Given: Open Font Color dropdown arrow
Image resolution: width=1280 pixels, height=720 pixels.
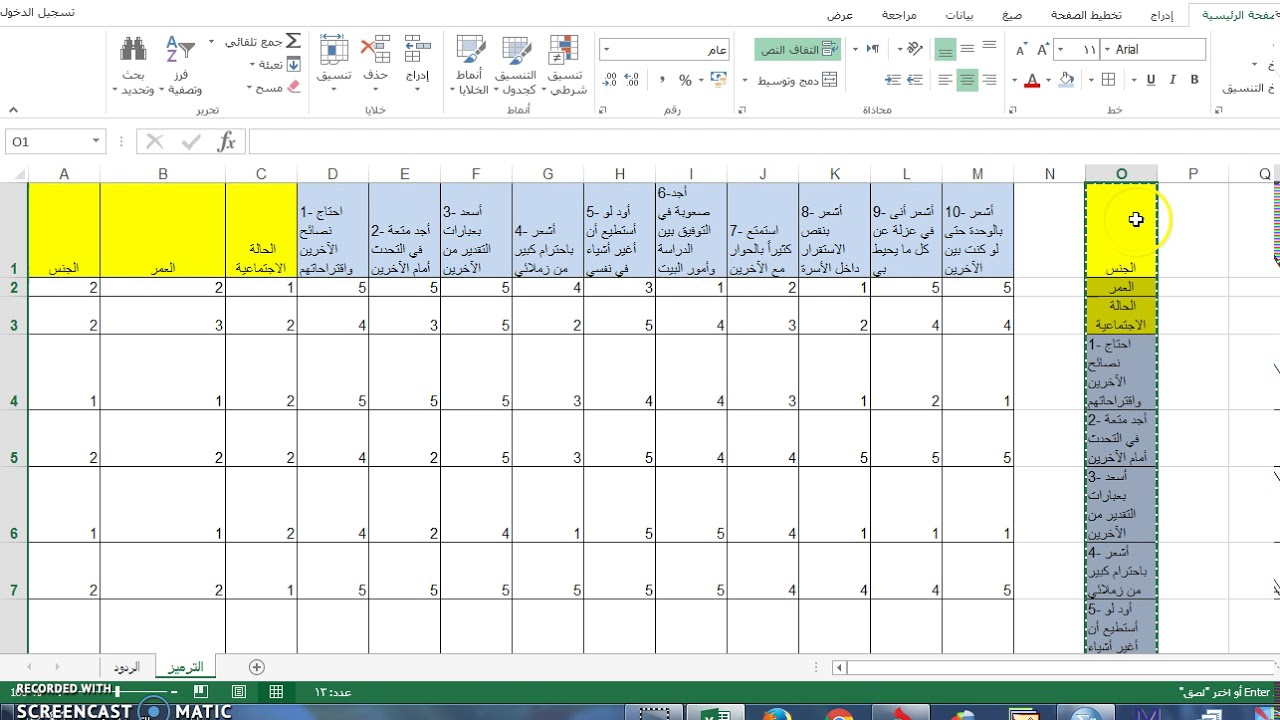Looking at the screenshot, I should (x=1014, y=80).
